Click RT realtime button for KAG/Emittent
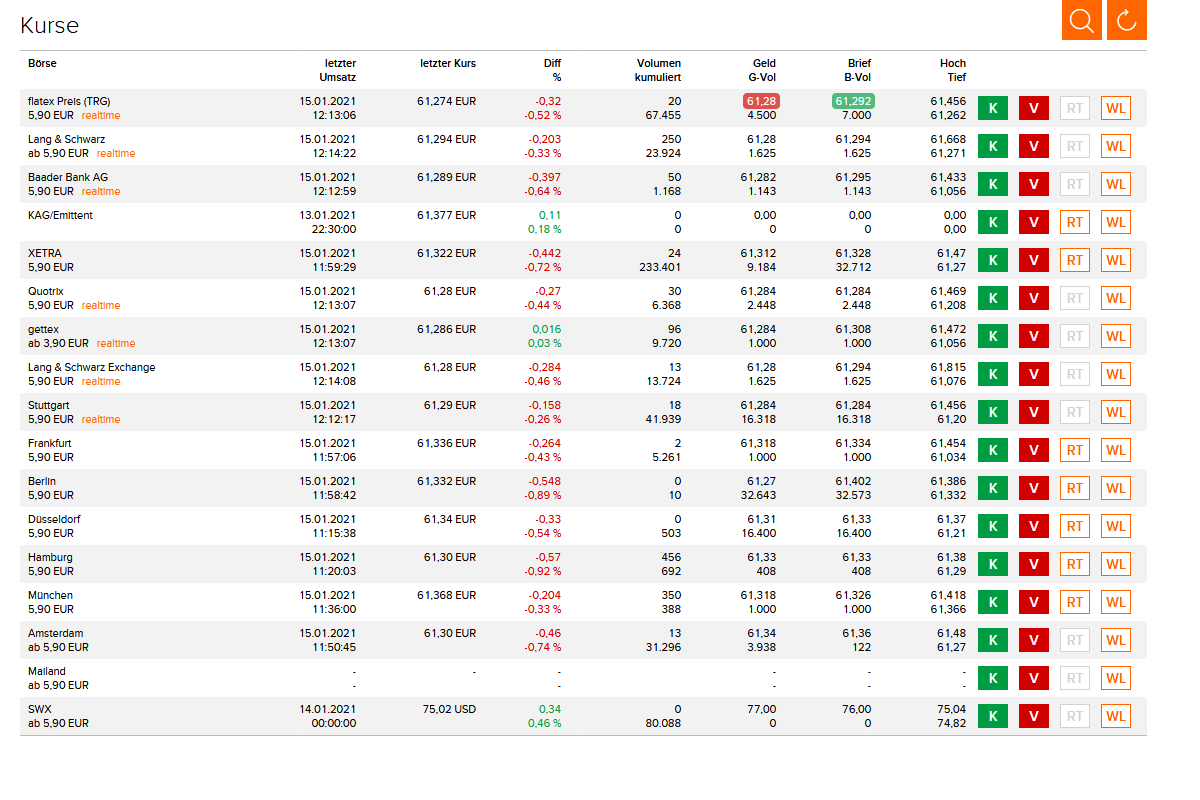This screenshot has width=1200, height=800. click(x=1075, y=222)
